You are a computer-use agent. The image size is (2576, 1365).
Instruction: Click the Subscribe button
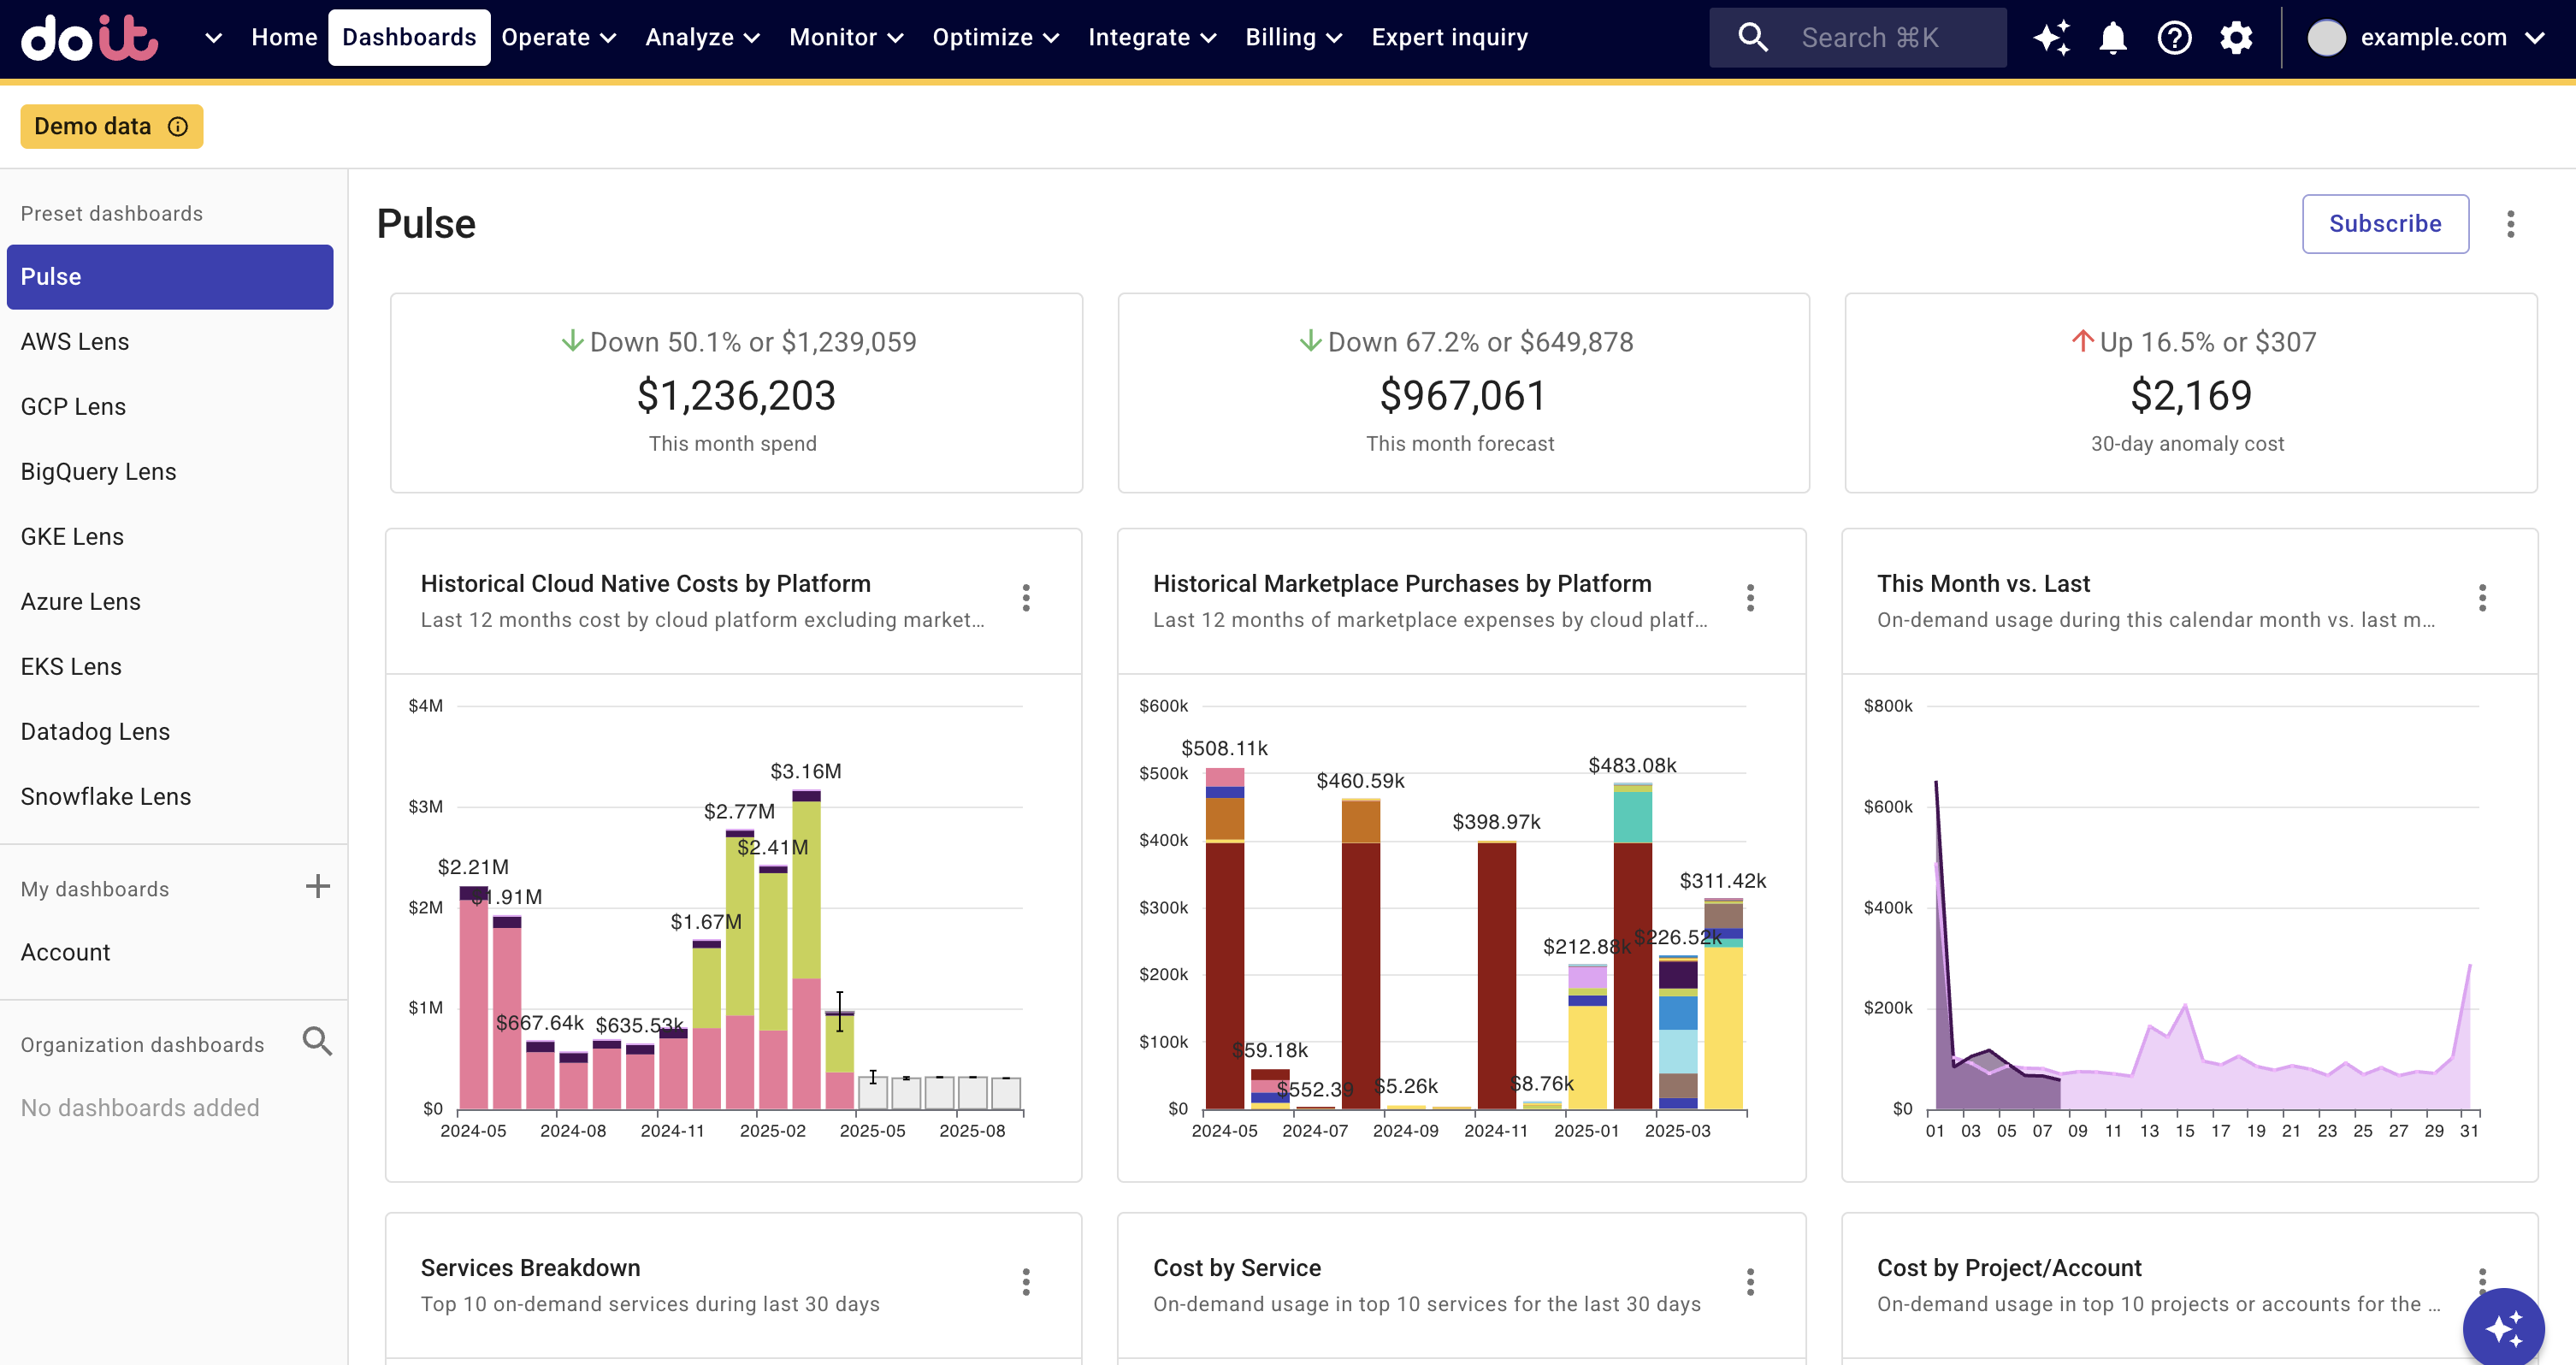click(x=2384, y=224)
